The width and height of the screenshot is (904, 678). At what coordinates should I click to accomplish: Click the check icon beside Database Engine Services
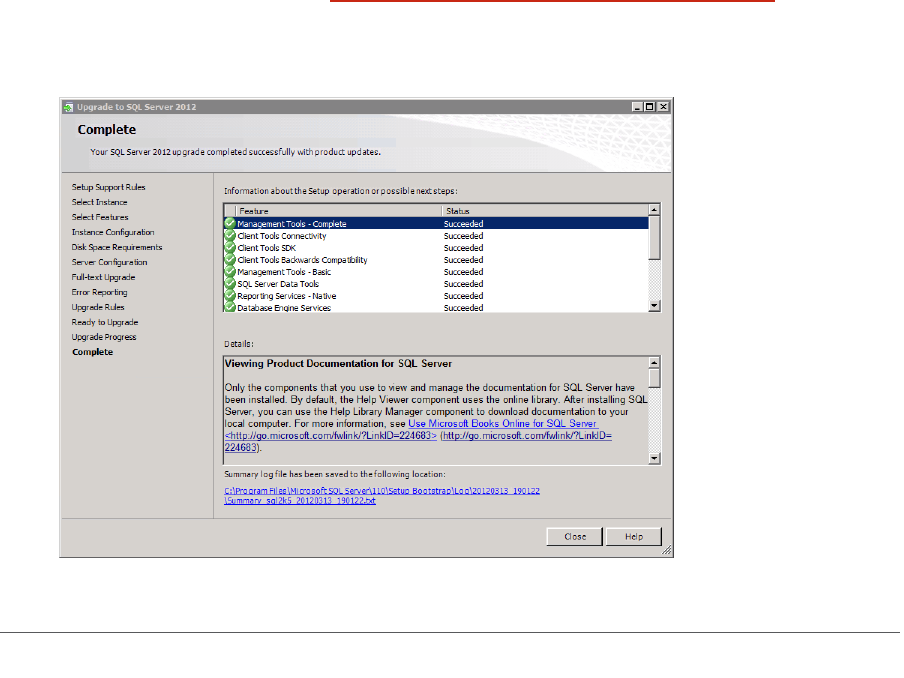[230, 307]
